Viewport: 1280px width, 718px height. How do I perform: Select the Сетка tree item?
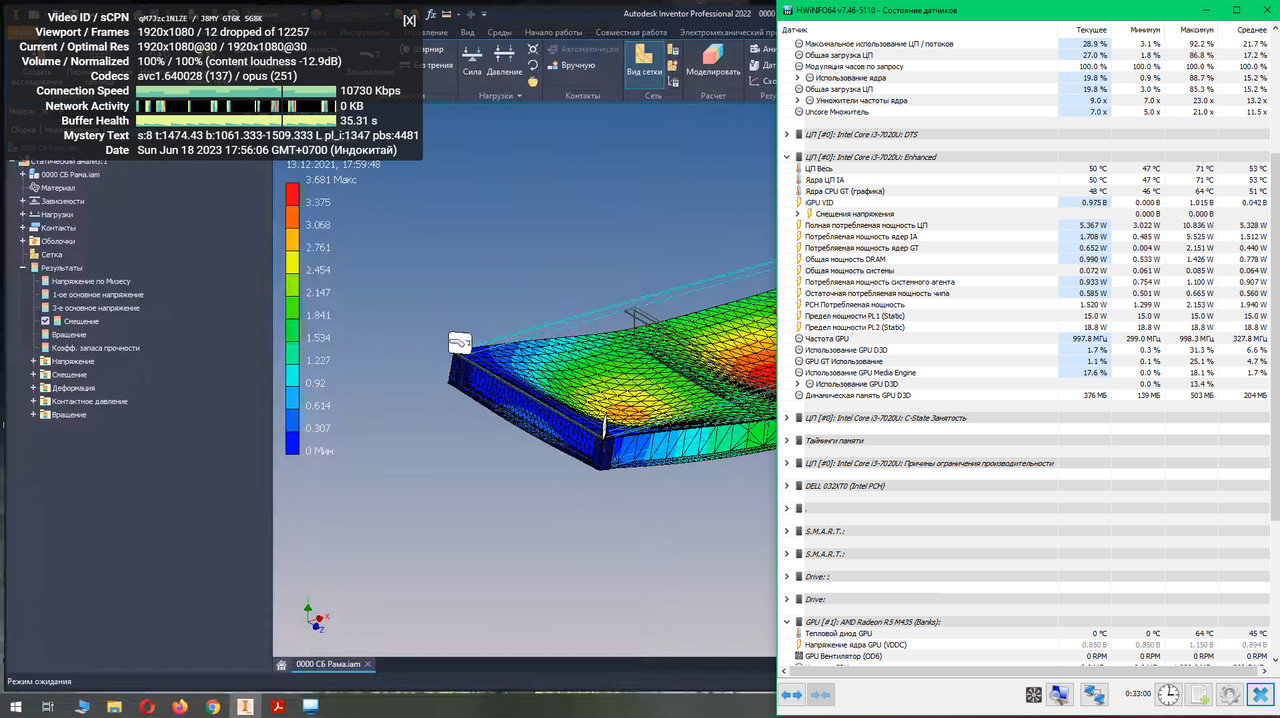click(x=51, y=254)
